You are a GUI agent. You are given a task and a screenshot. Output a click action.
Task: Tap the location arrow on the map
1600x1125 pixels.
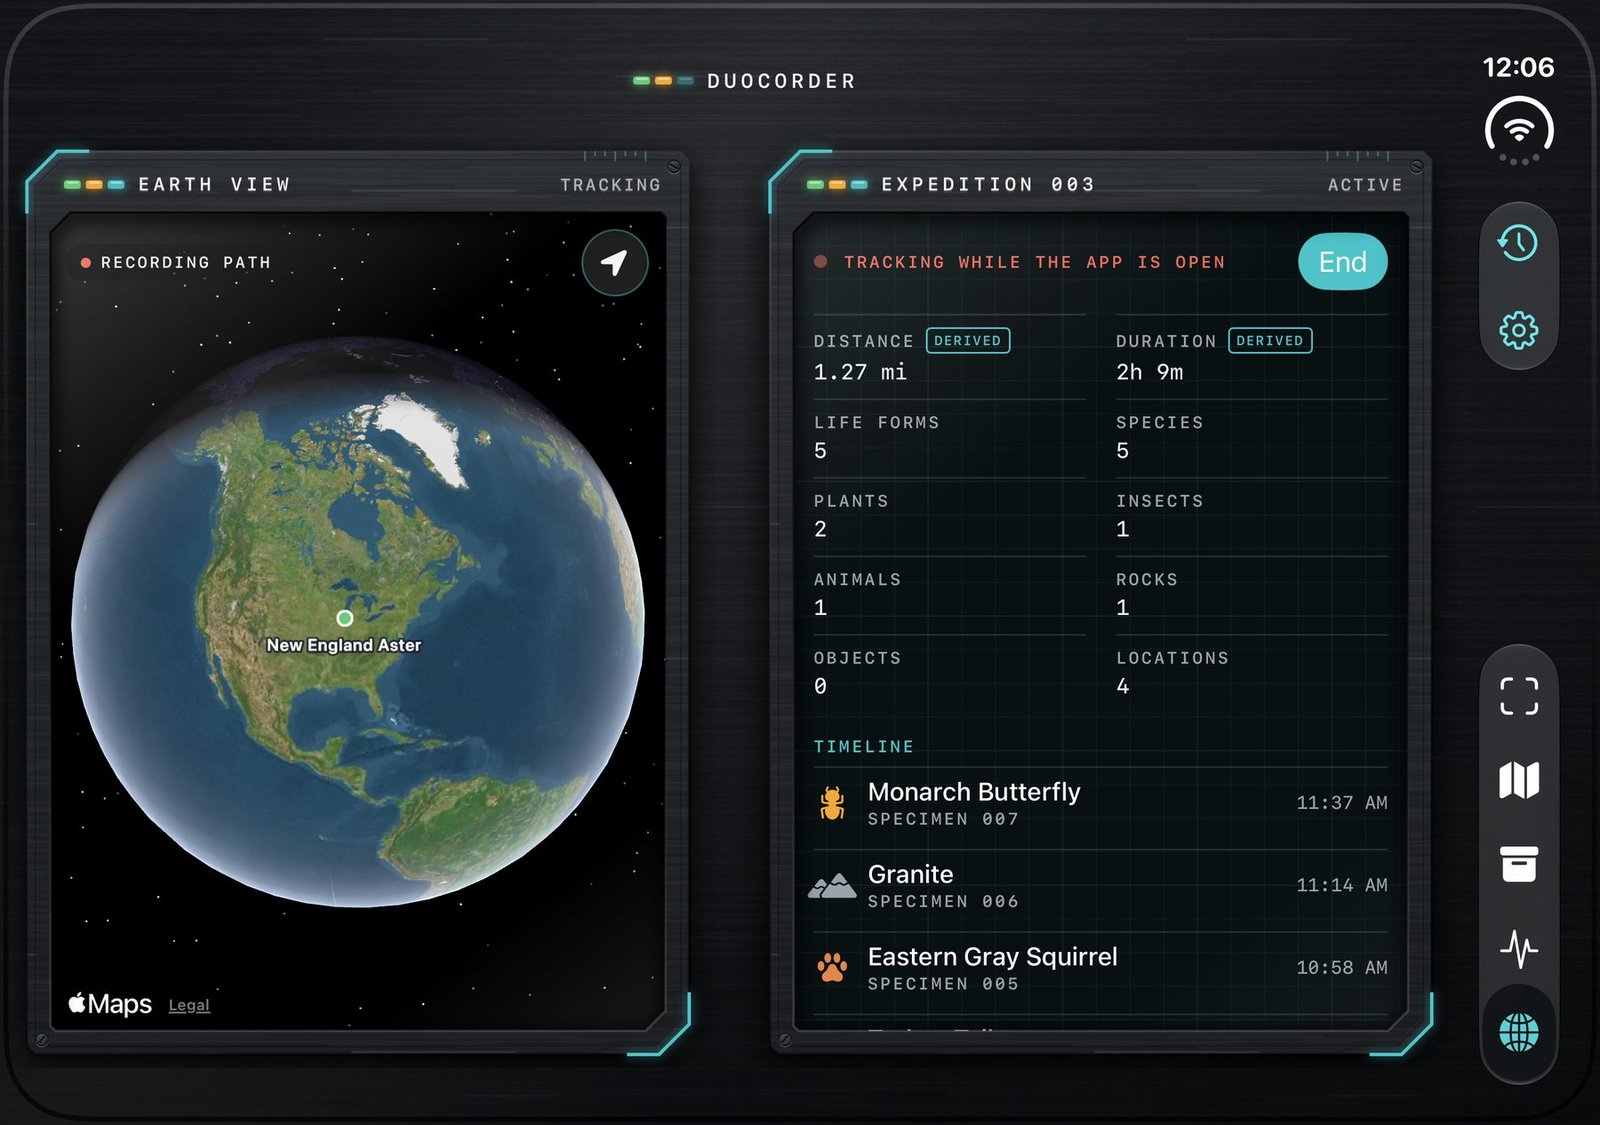[x=615, y=263]
